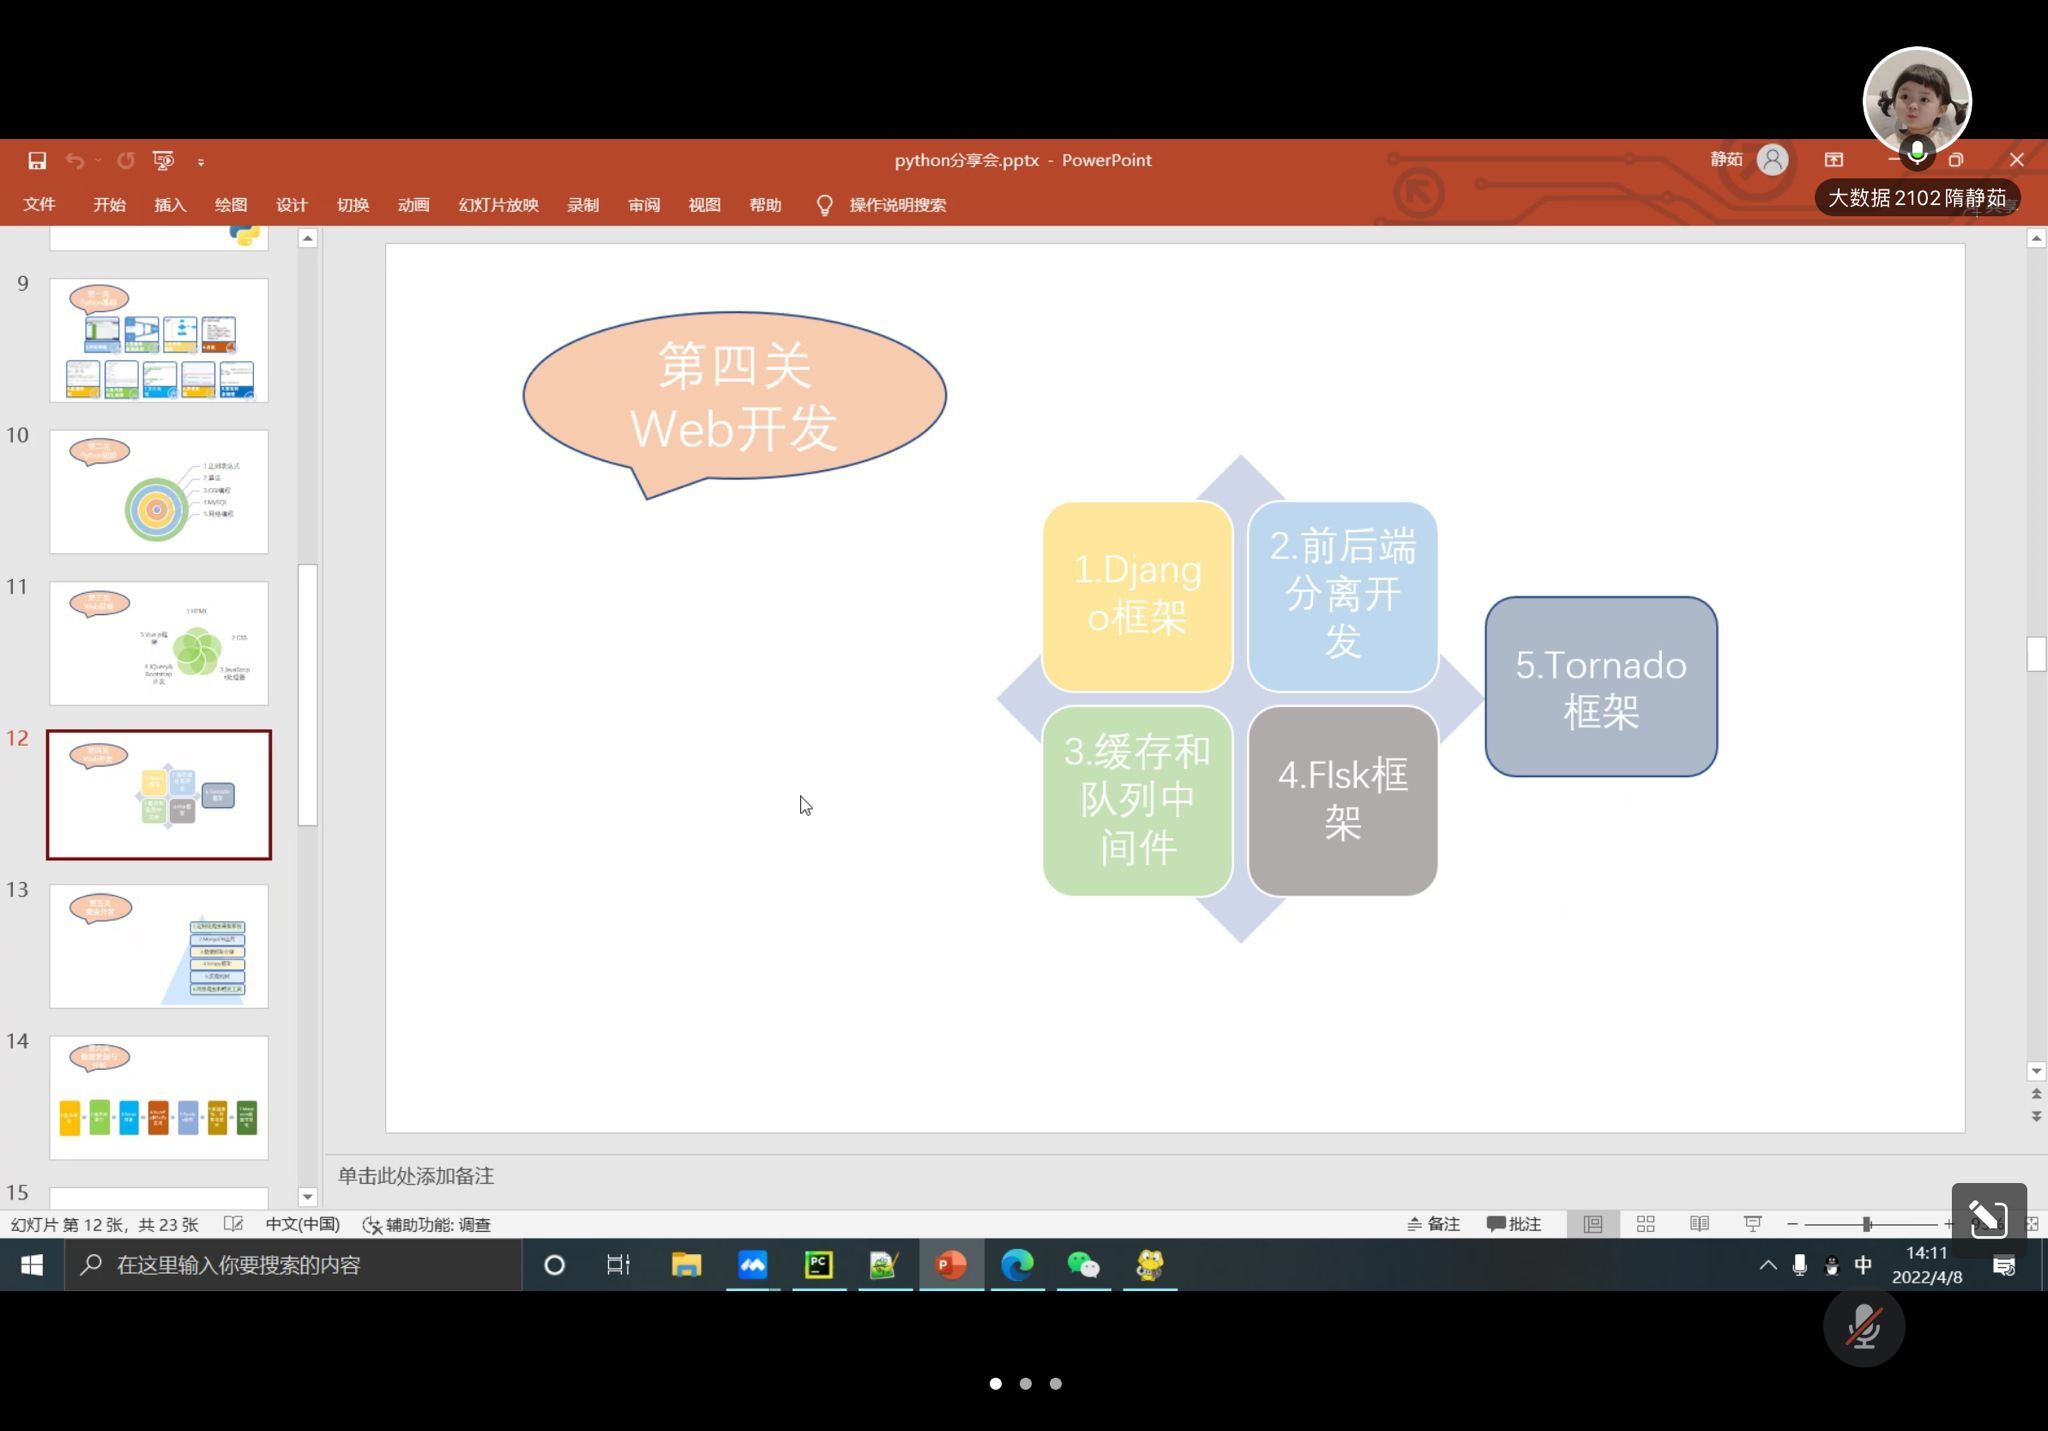
Task: Open the 幻灯片放映 ribbon tab
Action: 498,205
